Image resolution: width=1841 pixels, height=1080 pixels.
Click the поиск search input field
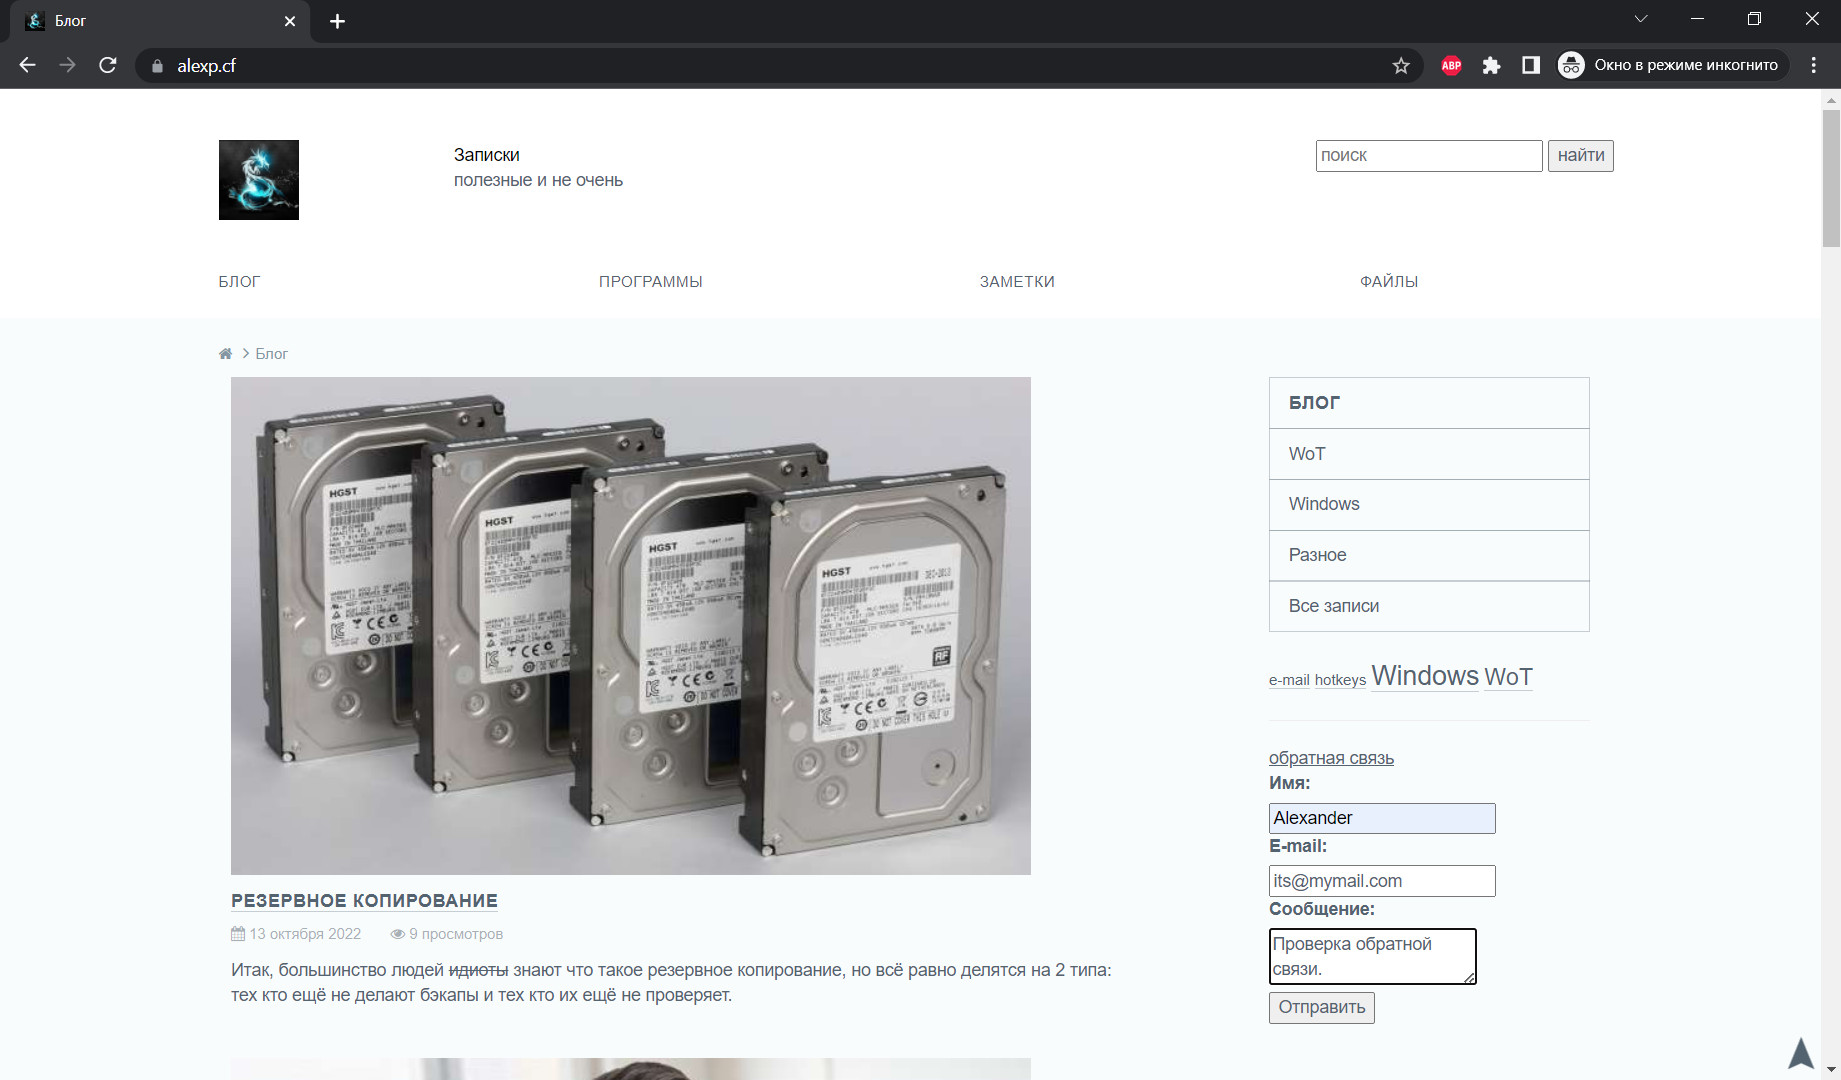click(1429, 156)
